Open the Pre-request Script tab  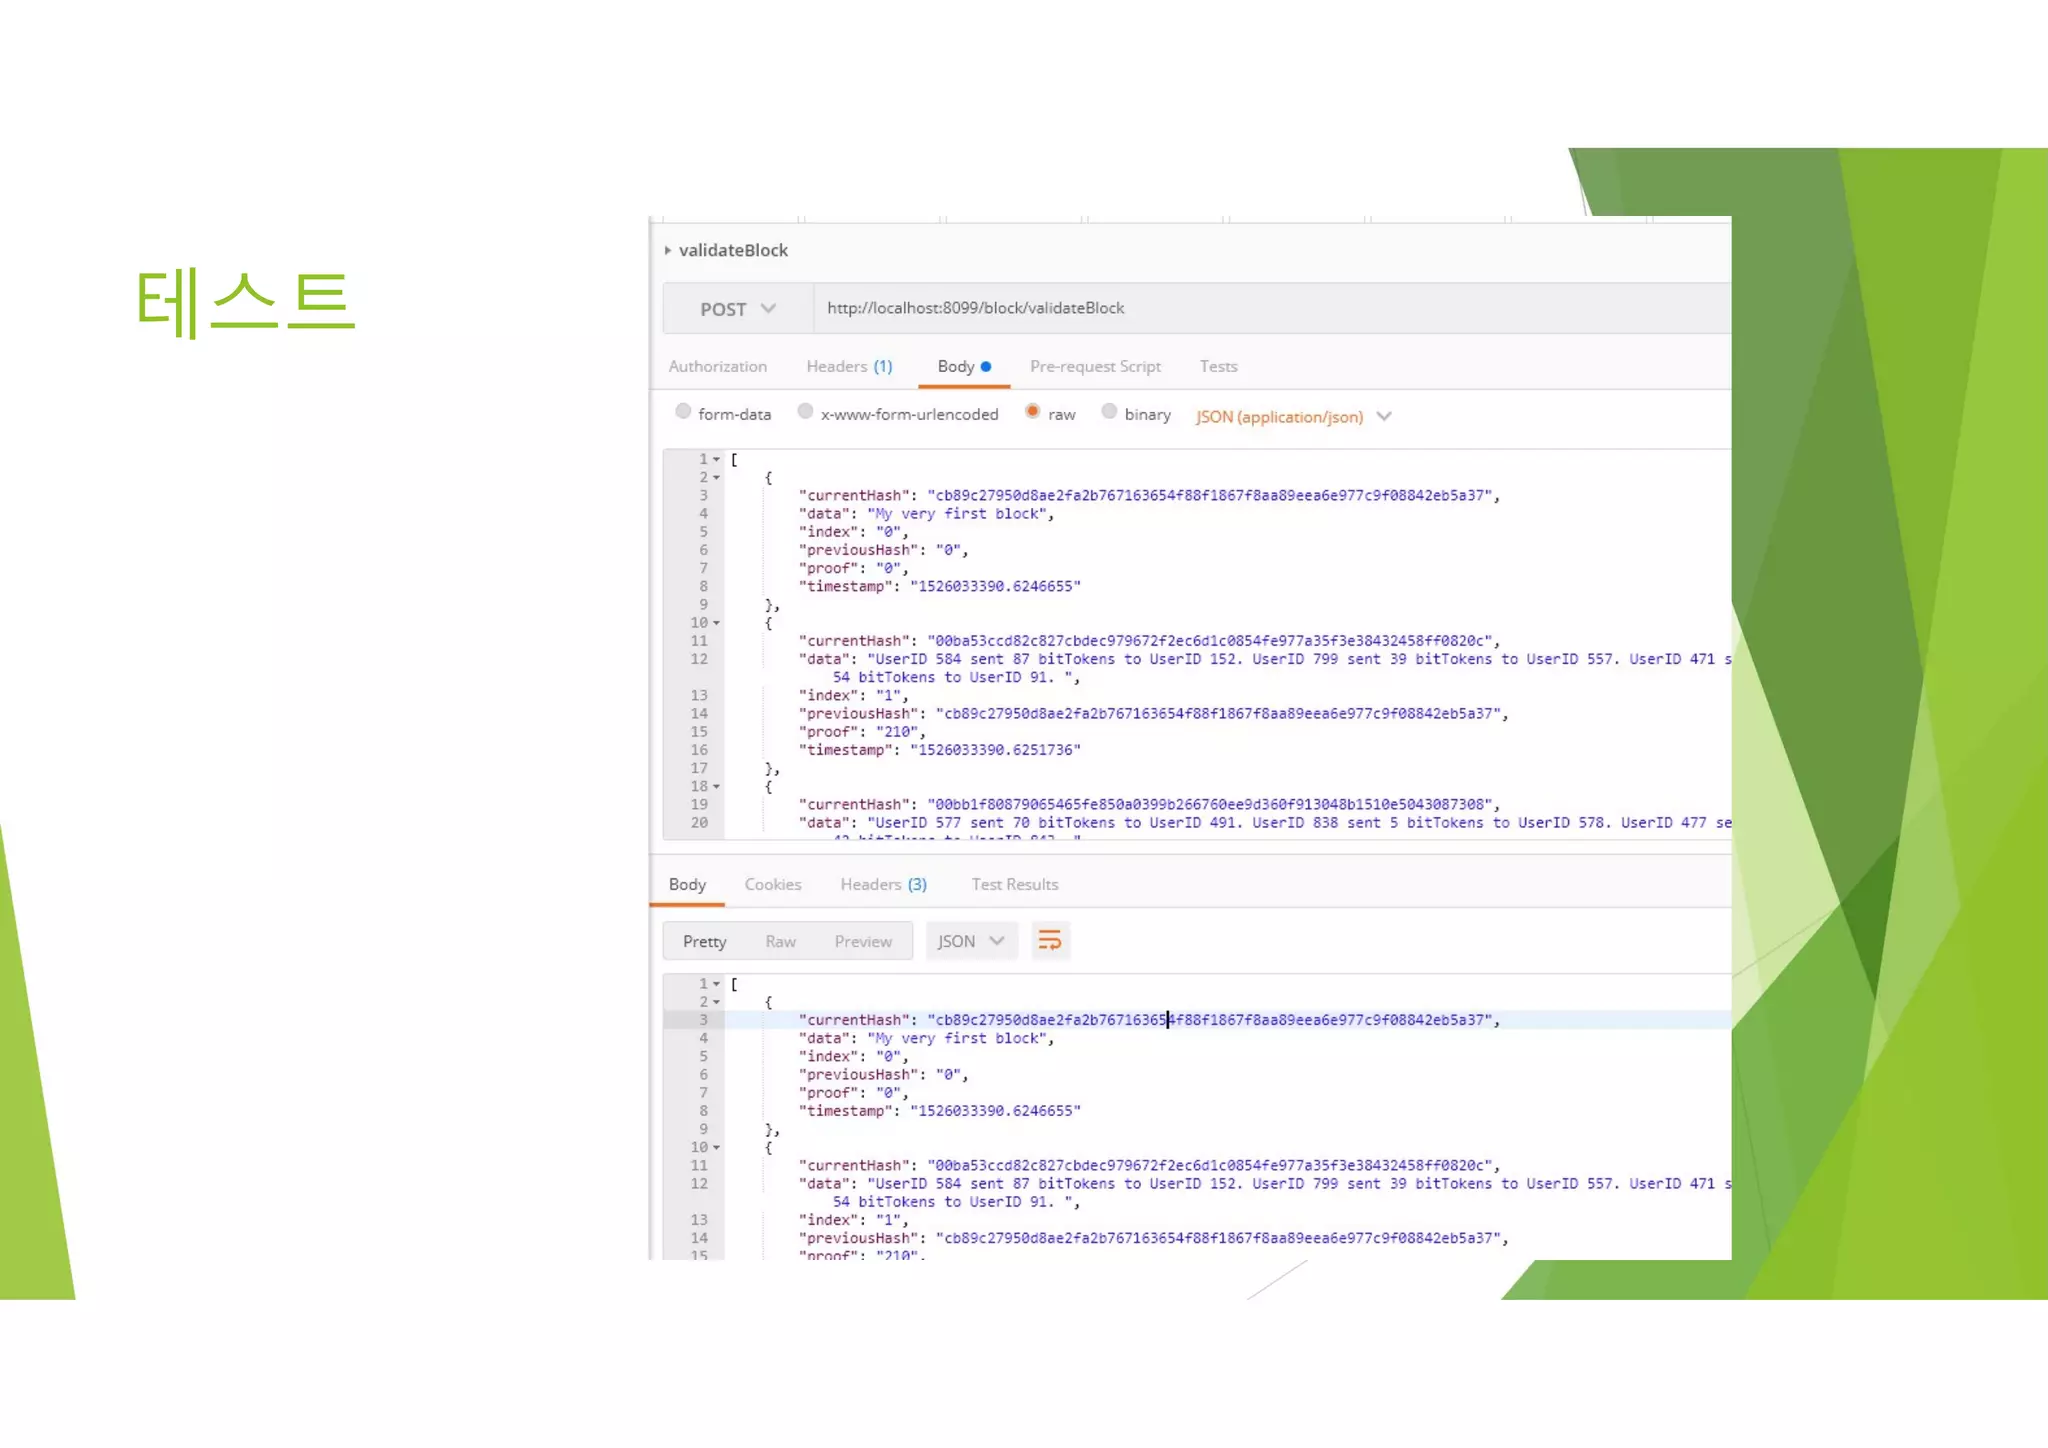pyautogui.click(x=1094, y=367)
